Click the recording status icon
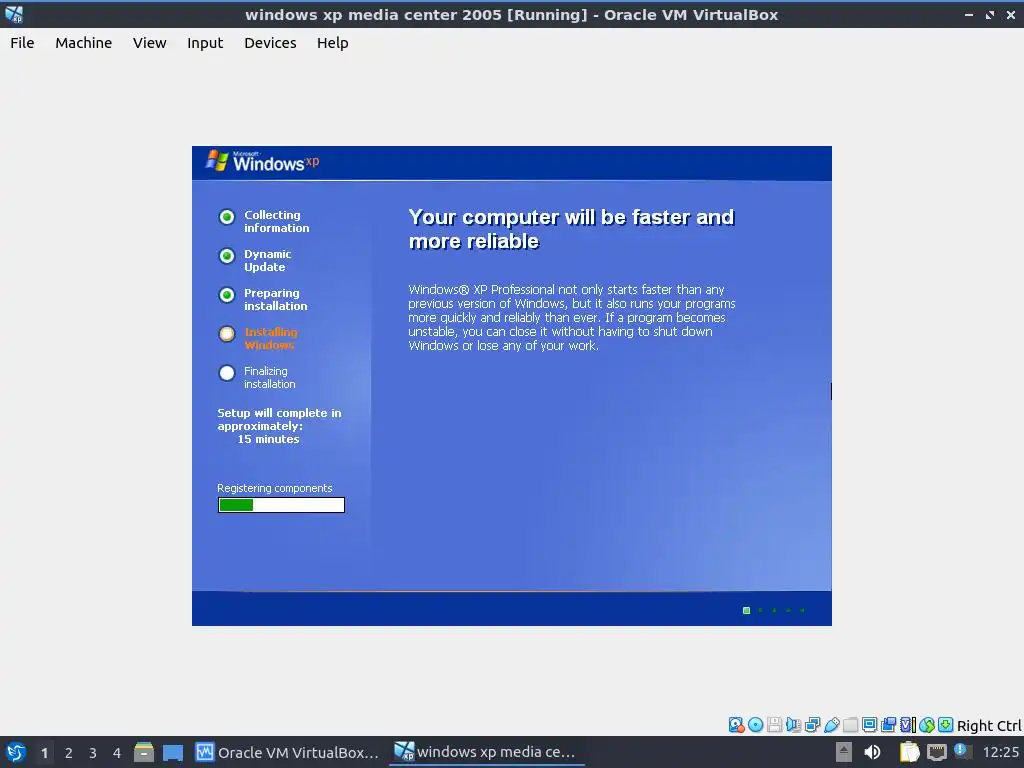This screenshot has width=1024, height=768. [888, 725]
